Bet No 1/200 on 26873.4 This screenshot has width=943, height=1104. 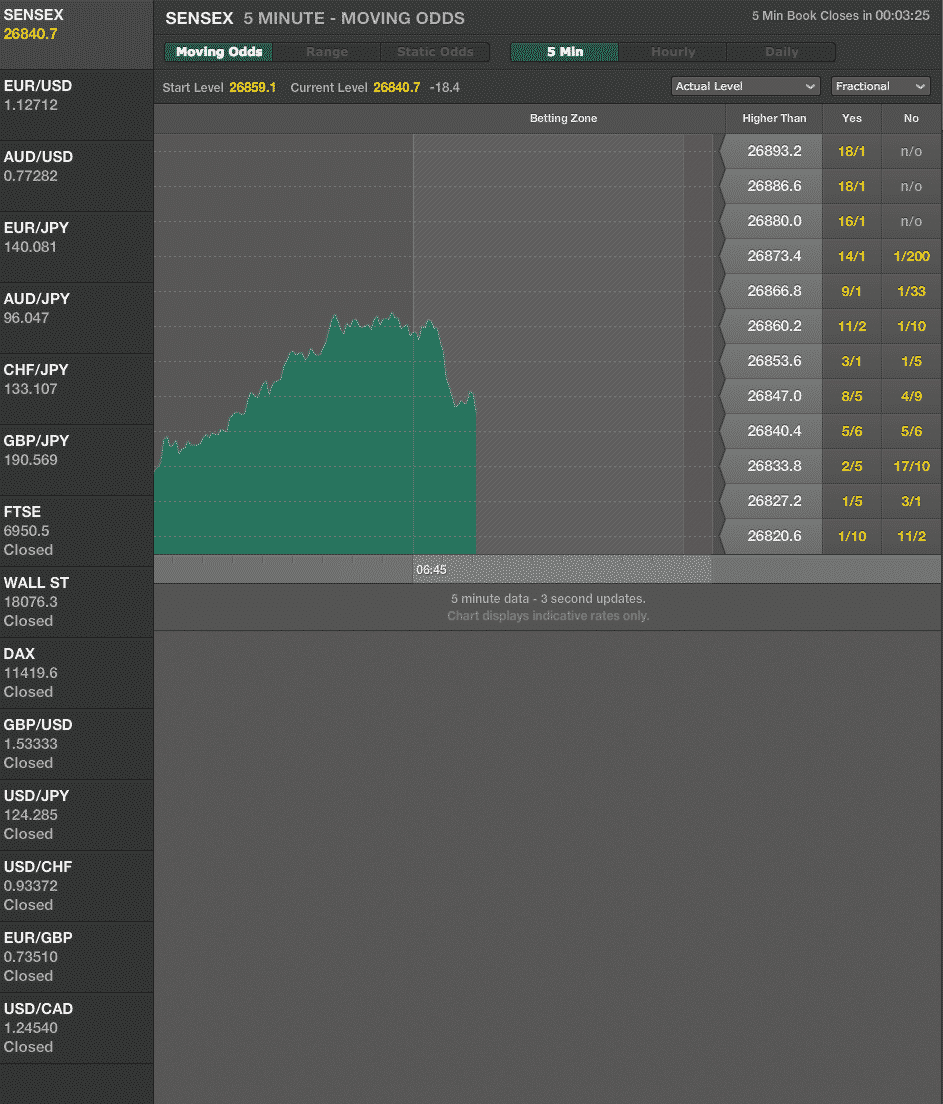911,256
